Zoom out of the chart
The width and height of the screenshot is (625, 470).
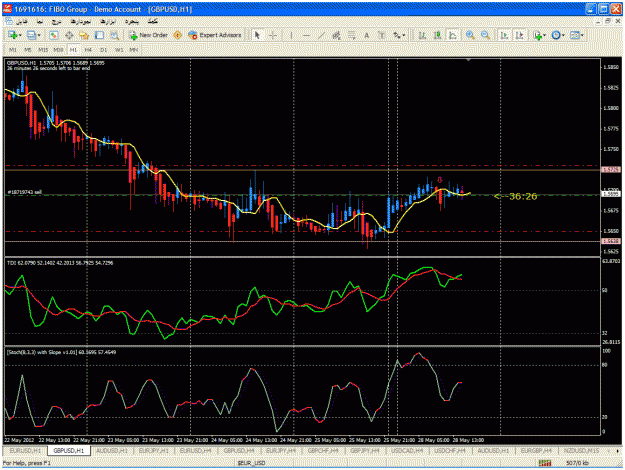pos(485,35)
